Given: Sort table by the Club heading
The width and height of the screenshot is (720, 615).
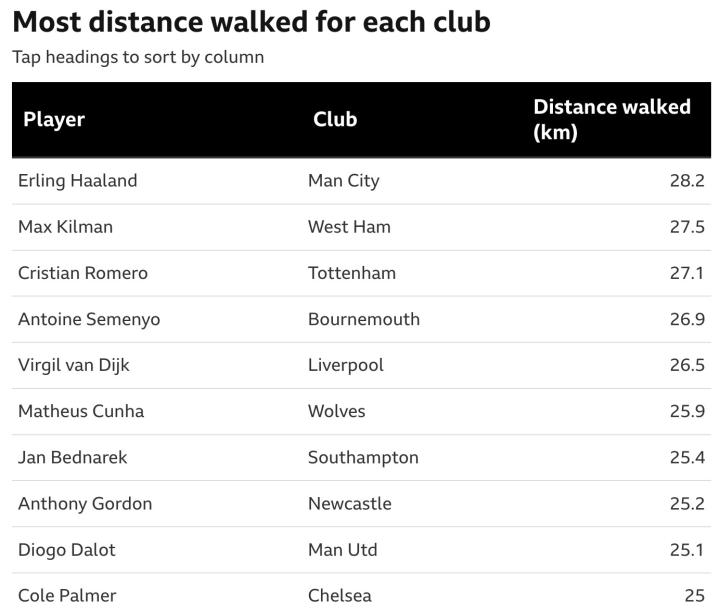Looking at the screenshot, I should [x=335, y=120].
